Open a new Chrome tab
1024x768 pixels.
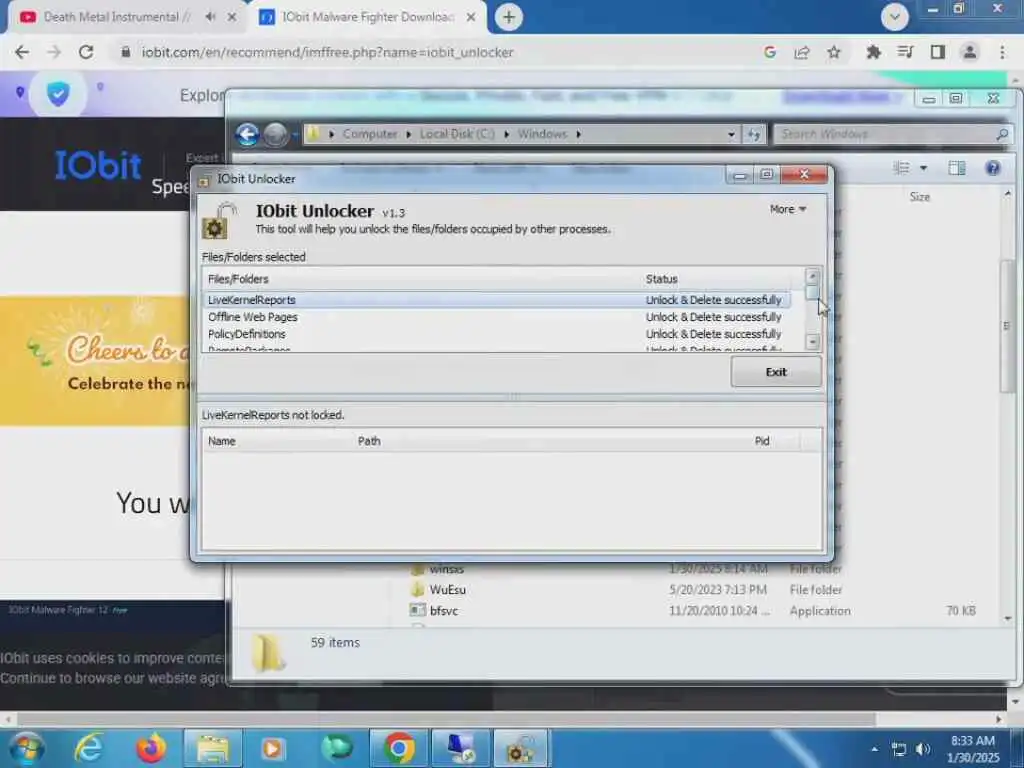tap(509, 17)
